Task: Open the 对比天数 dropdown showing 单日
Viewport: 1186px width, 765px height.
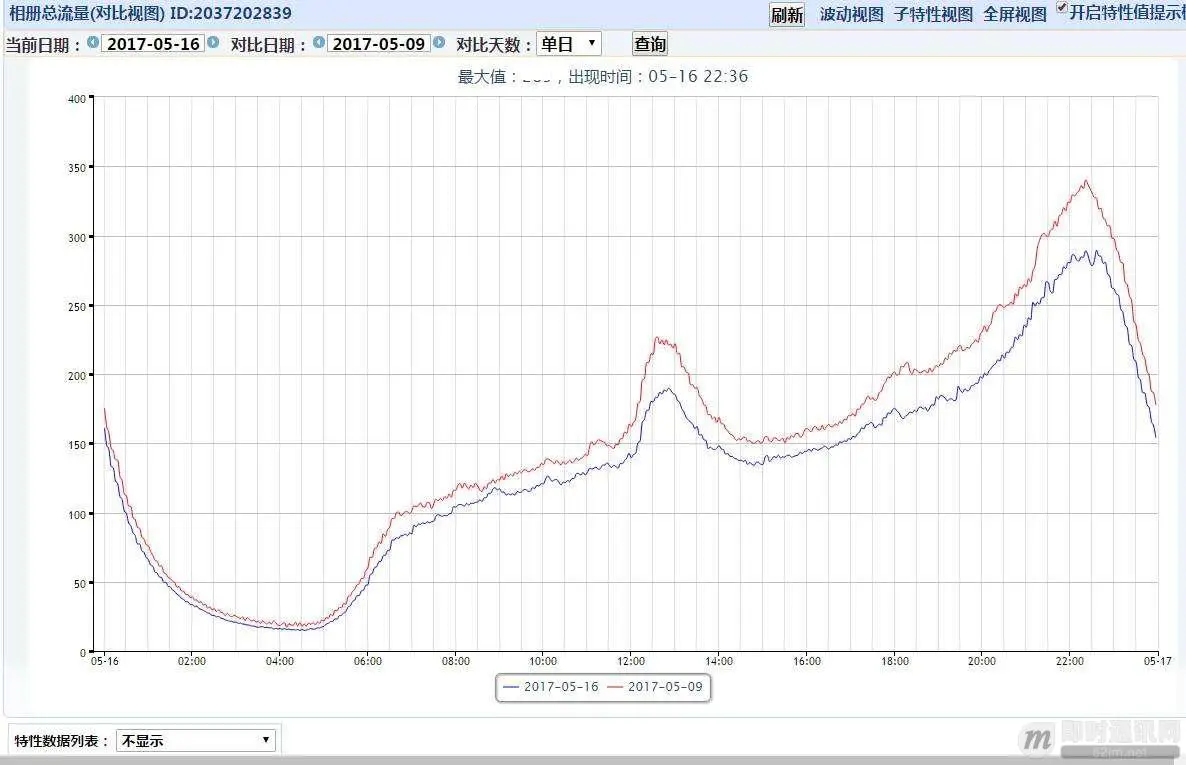Action: pyautogui.click(x=566, y=43)
